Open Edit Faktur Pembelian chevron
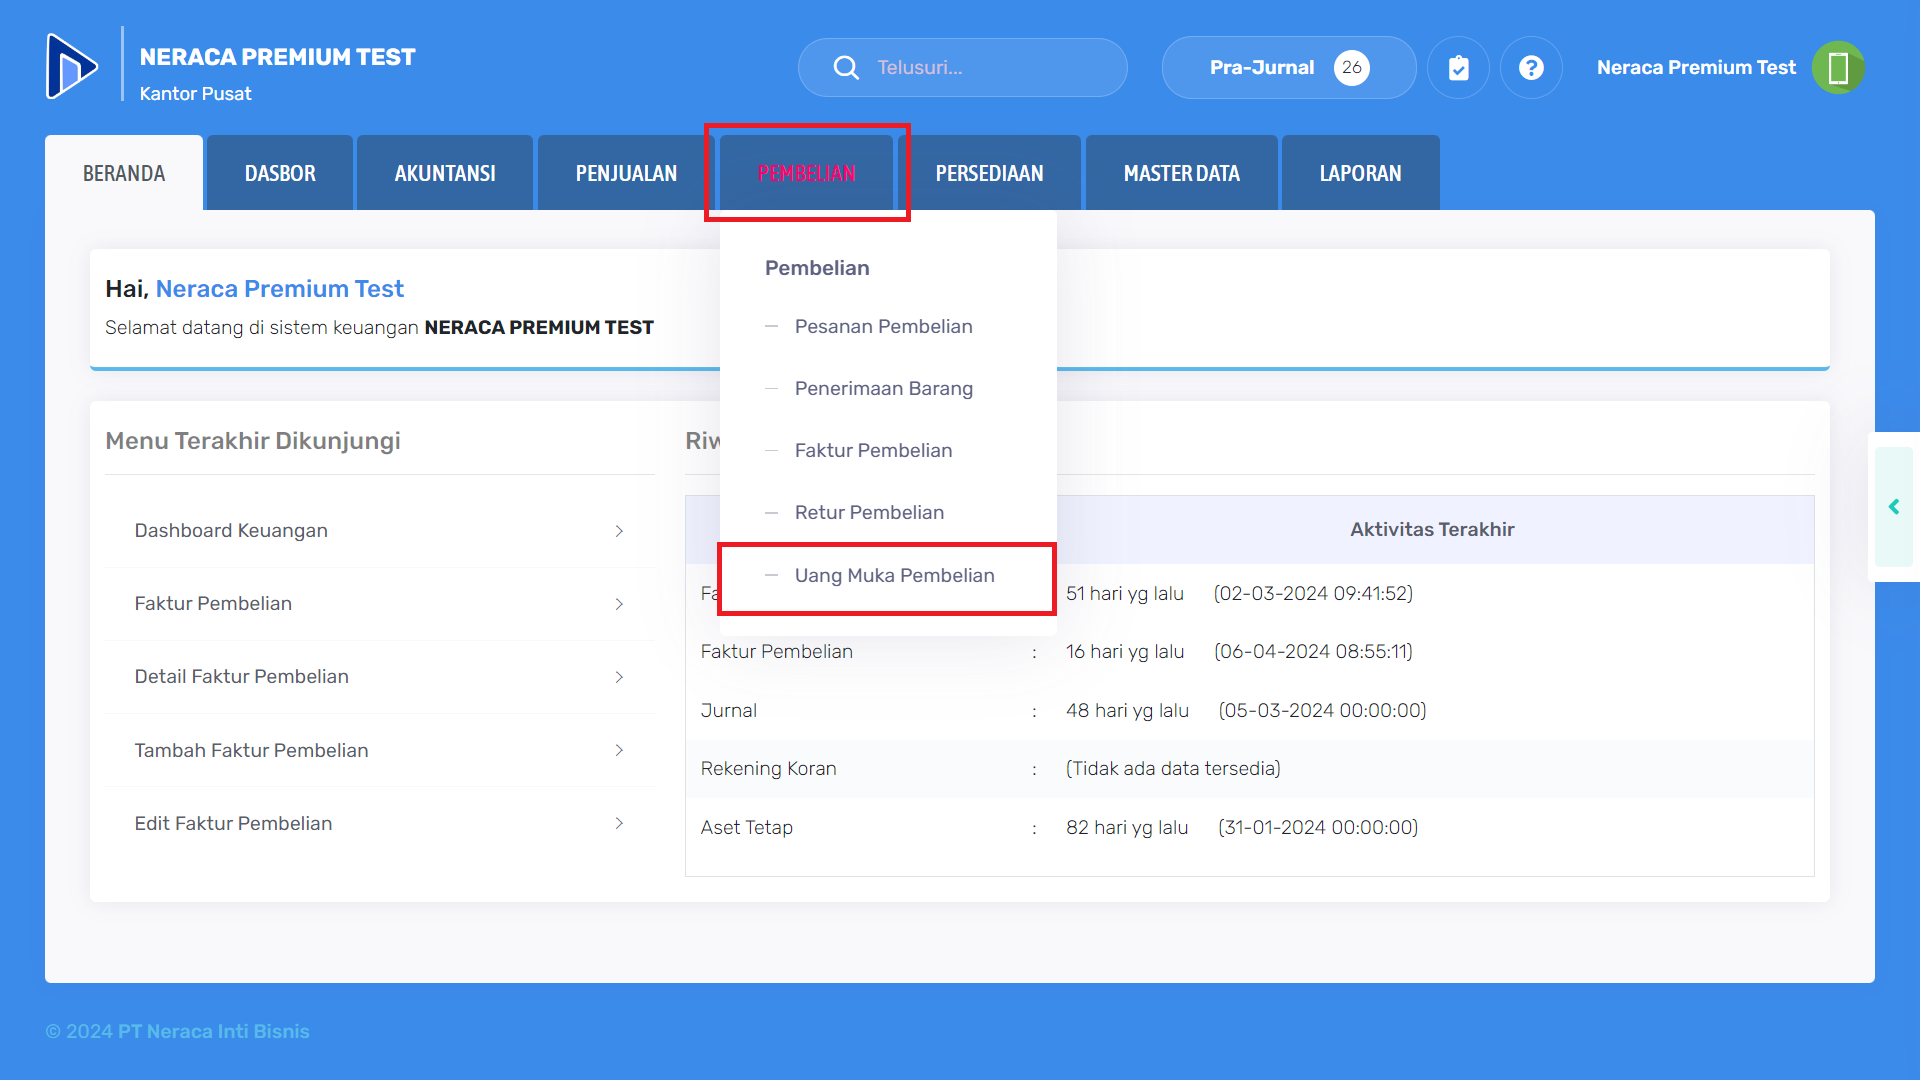 coord(619,823)
